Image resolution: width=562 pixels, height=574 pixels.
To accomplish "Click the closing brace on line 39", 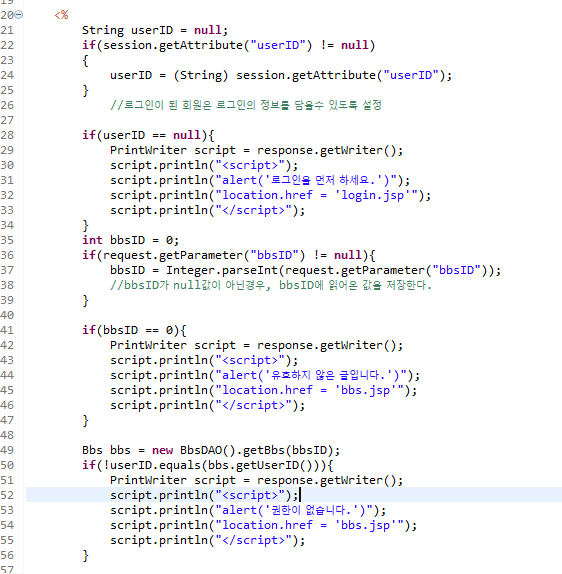I will [85, 301].
